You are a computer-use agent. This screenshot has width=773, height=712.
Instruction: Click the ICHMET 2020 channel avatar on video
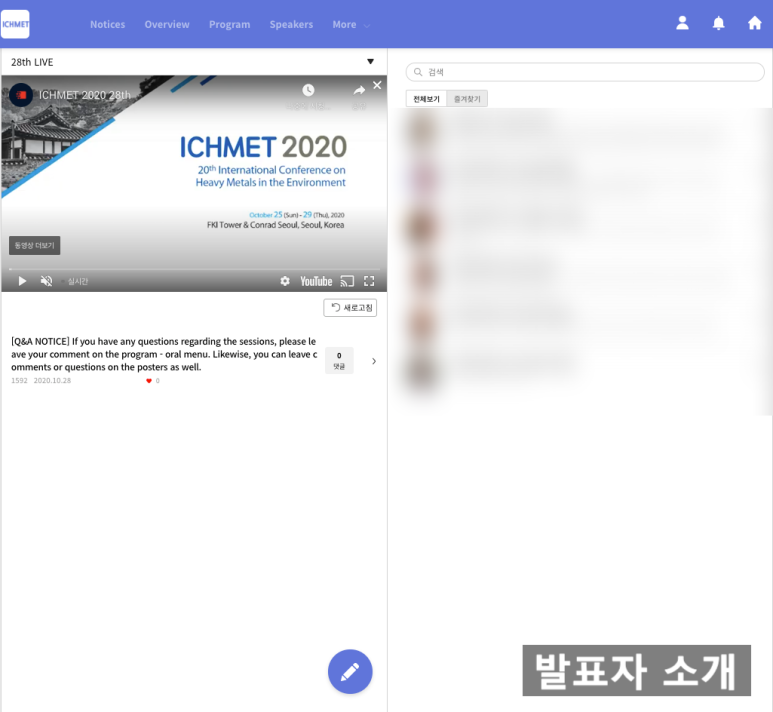(21, 95)
